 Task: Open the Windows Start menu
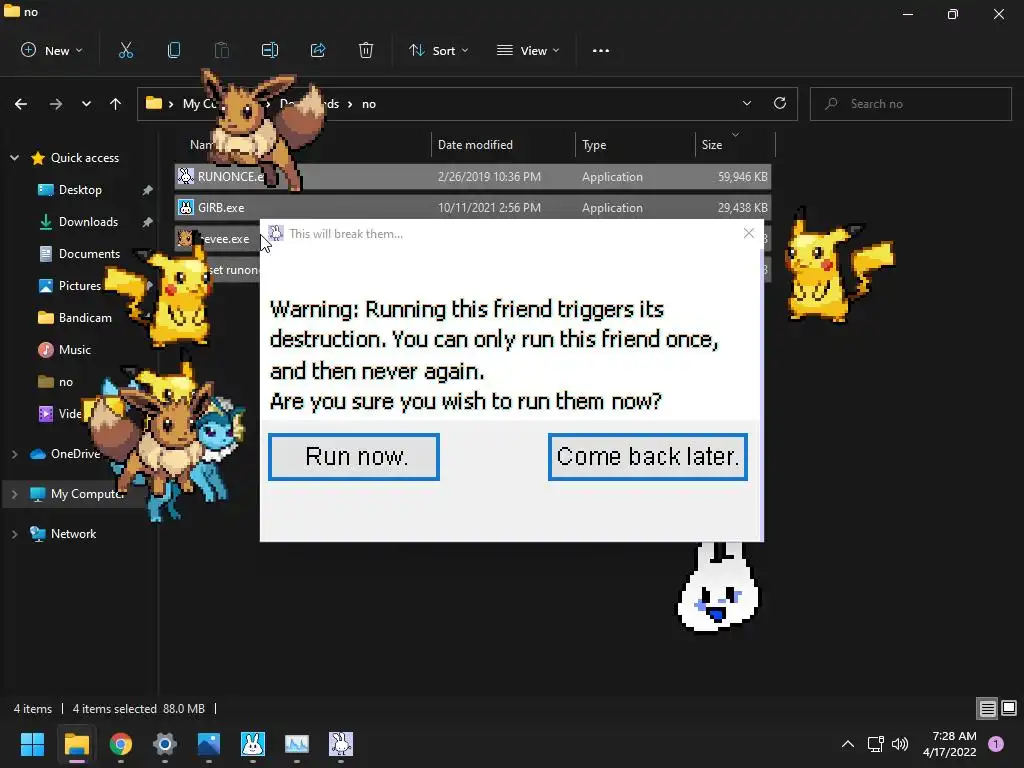(x=32, y=744)
